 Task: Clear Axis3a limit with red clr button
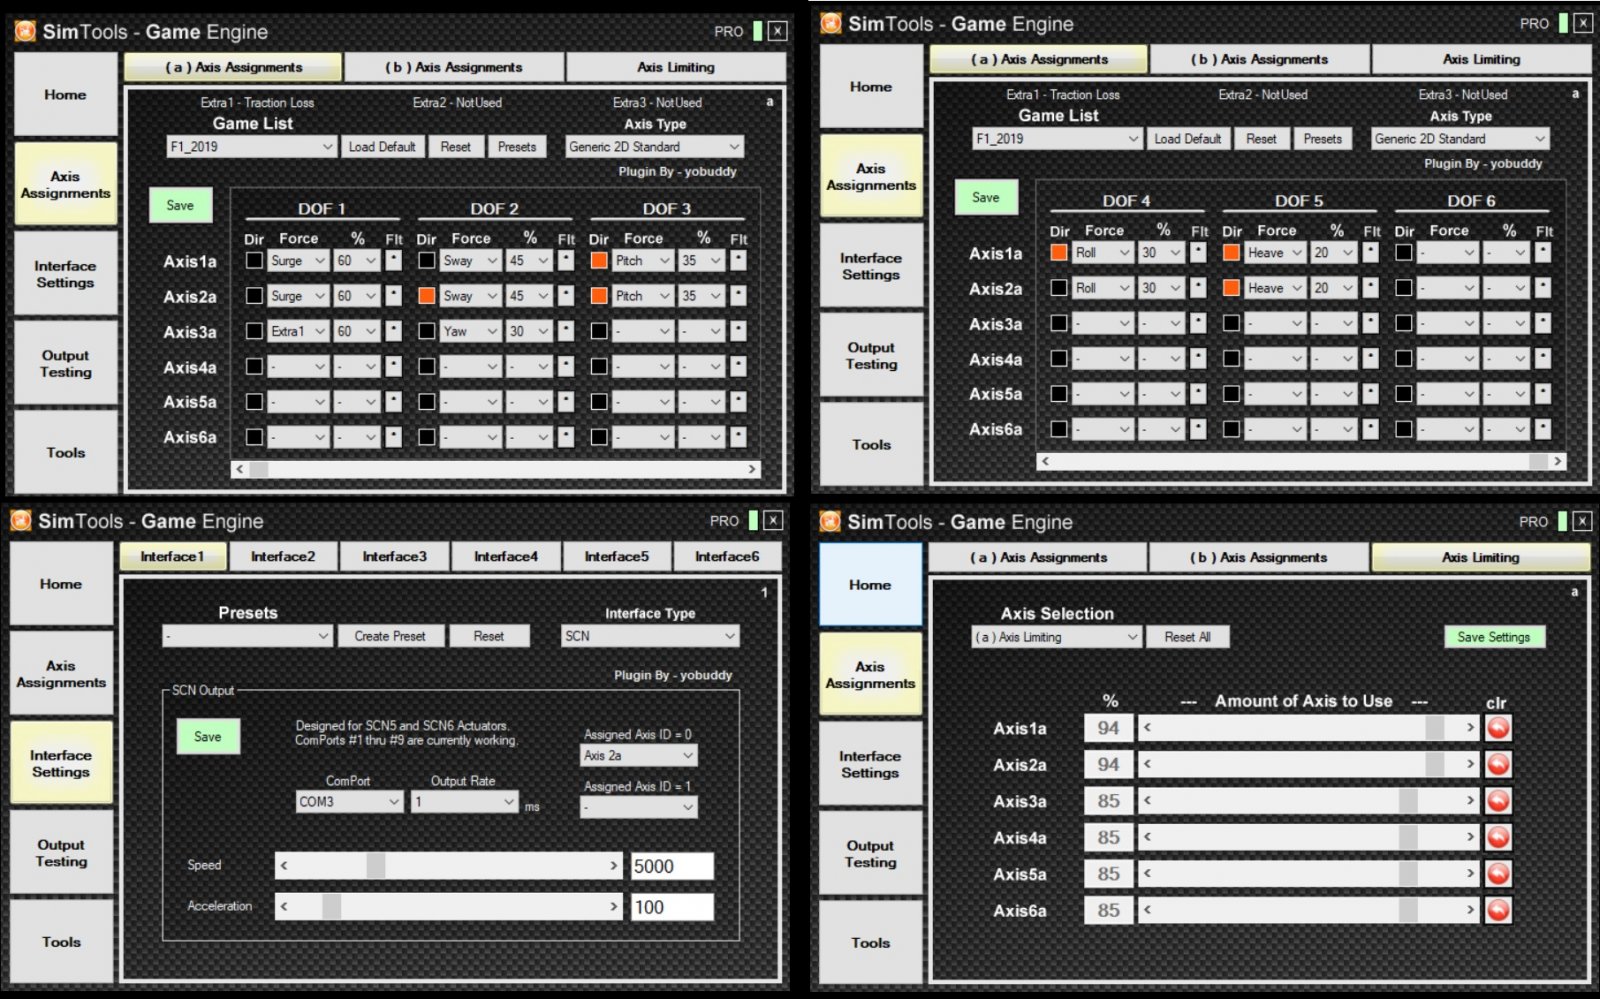point(1497,801)
